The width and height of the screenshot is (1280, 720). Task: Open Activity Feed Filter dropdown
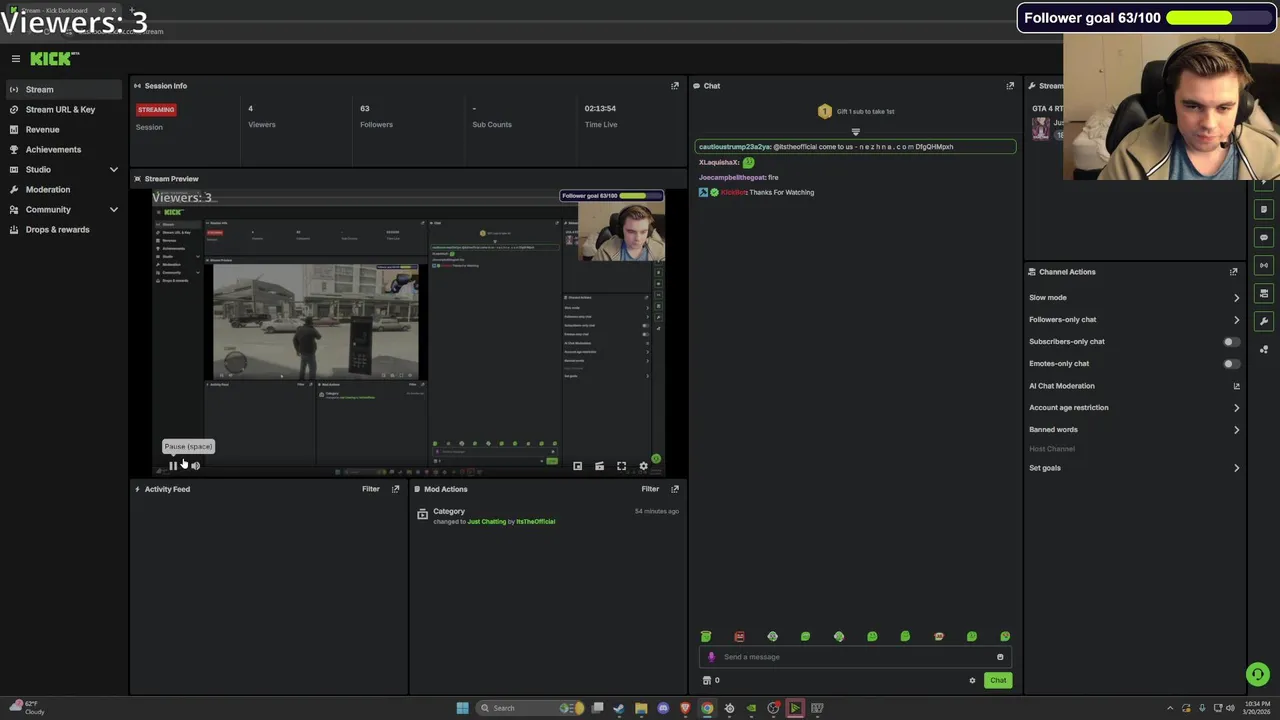(x=371, y=489)
